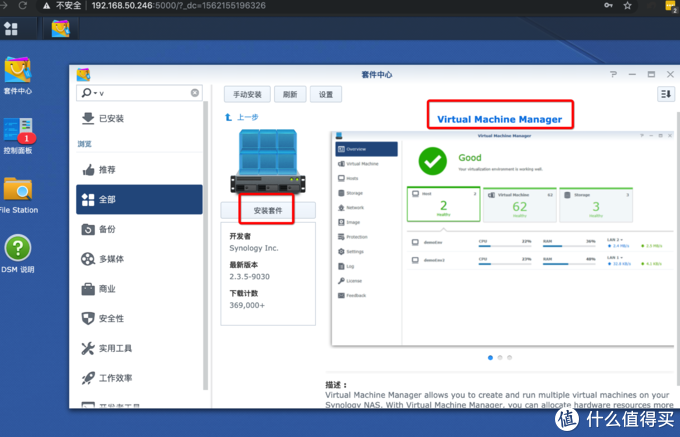Click the category sidebar scrollbar
The image size is (680, 437).
pos(206,246)
